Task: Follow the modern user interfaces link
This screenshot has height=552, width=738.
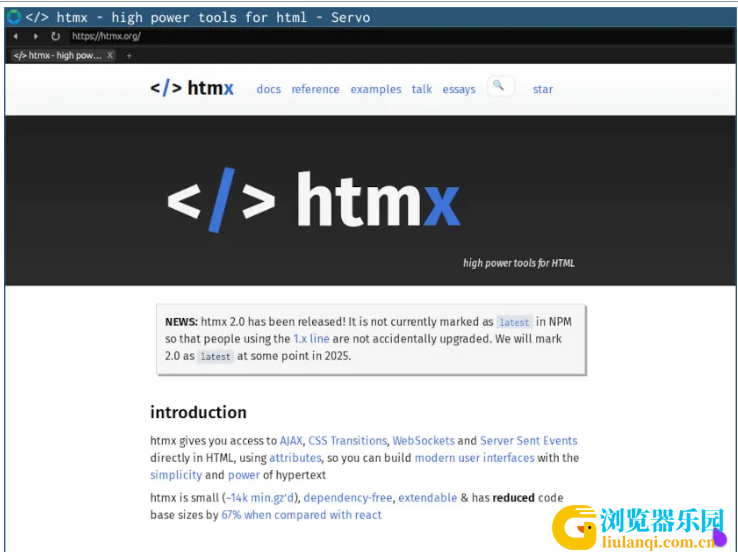Action: [x=474, y=458]
